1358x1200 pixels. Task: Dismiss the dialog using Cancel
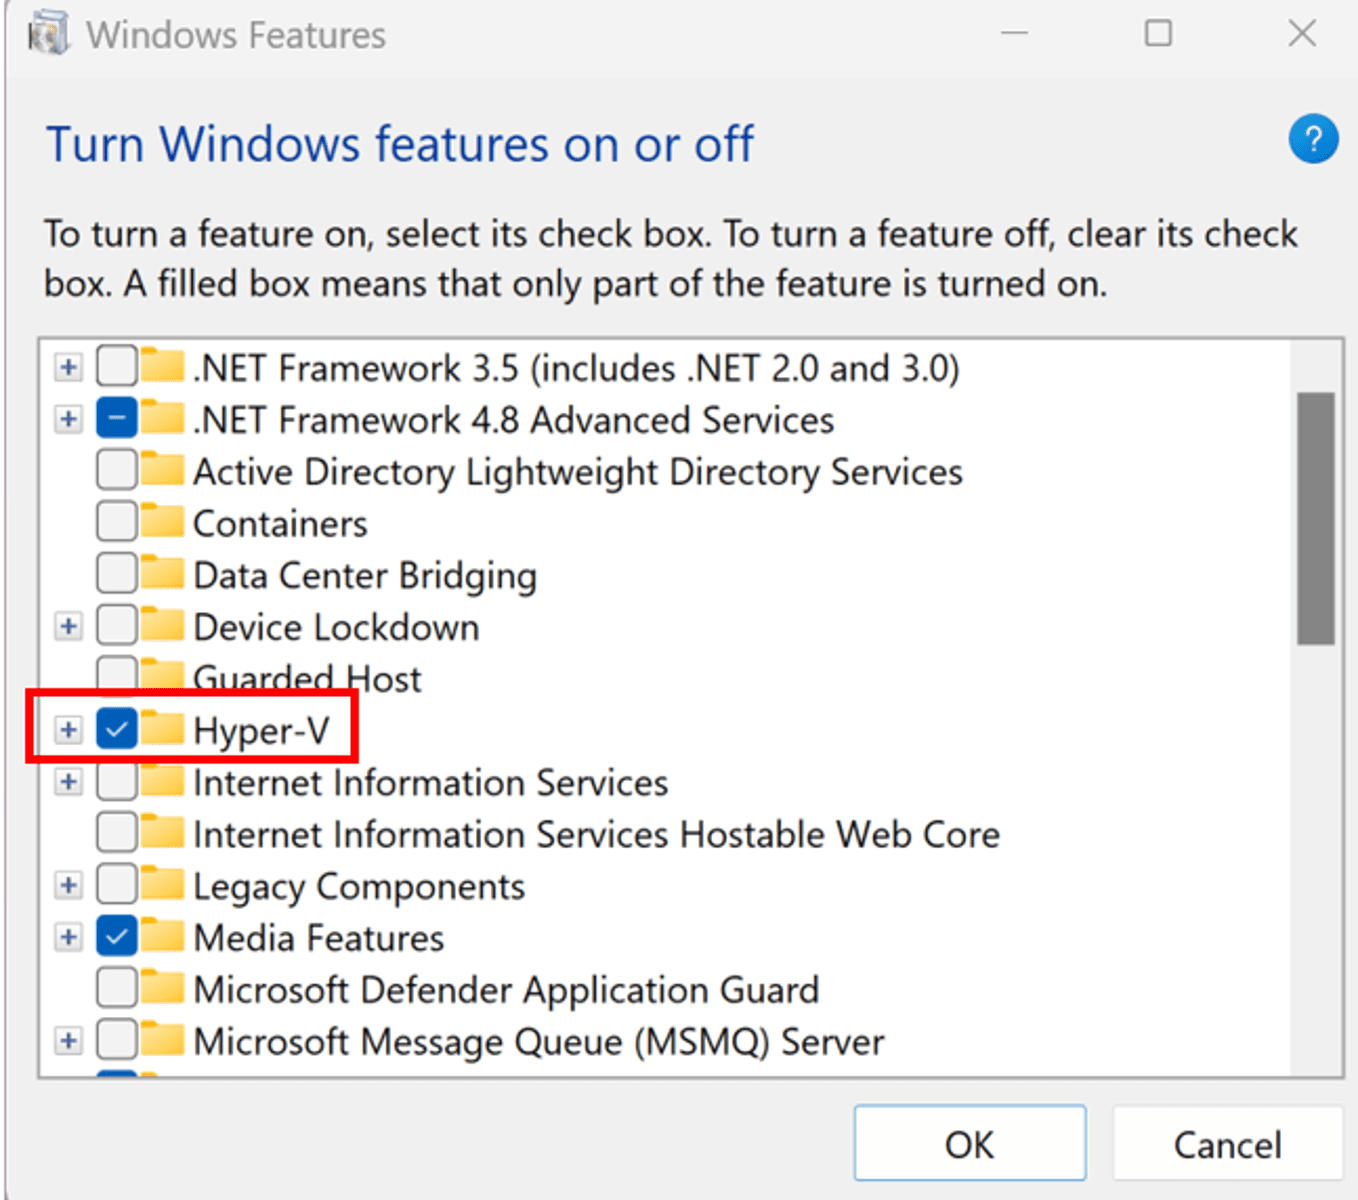point(1226,1143)
